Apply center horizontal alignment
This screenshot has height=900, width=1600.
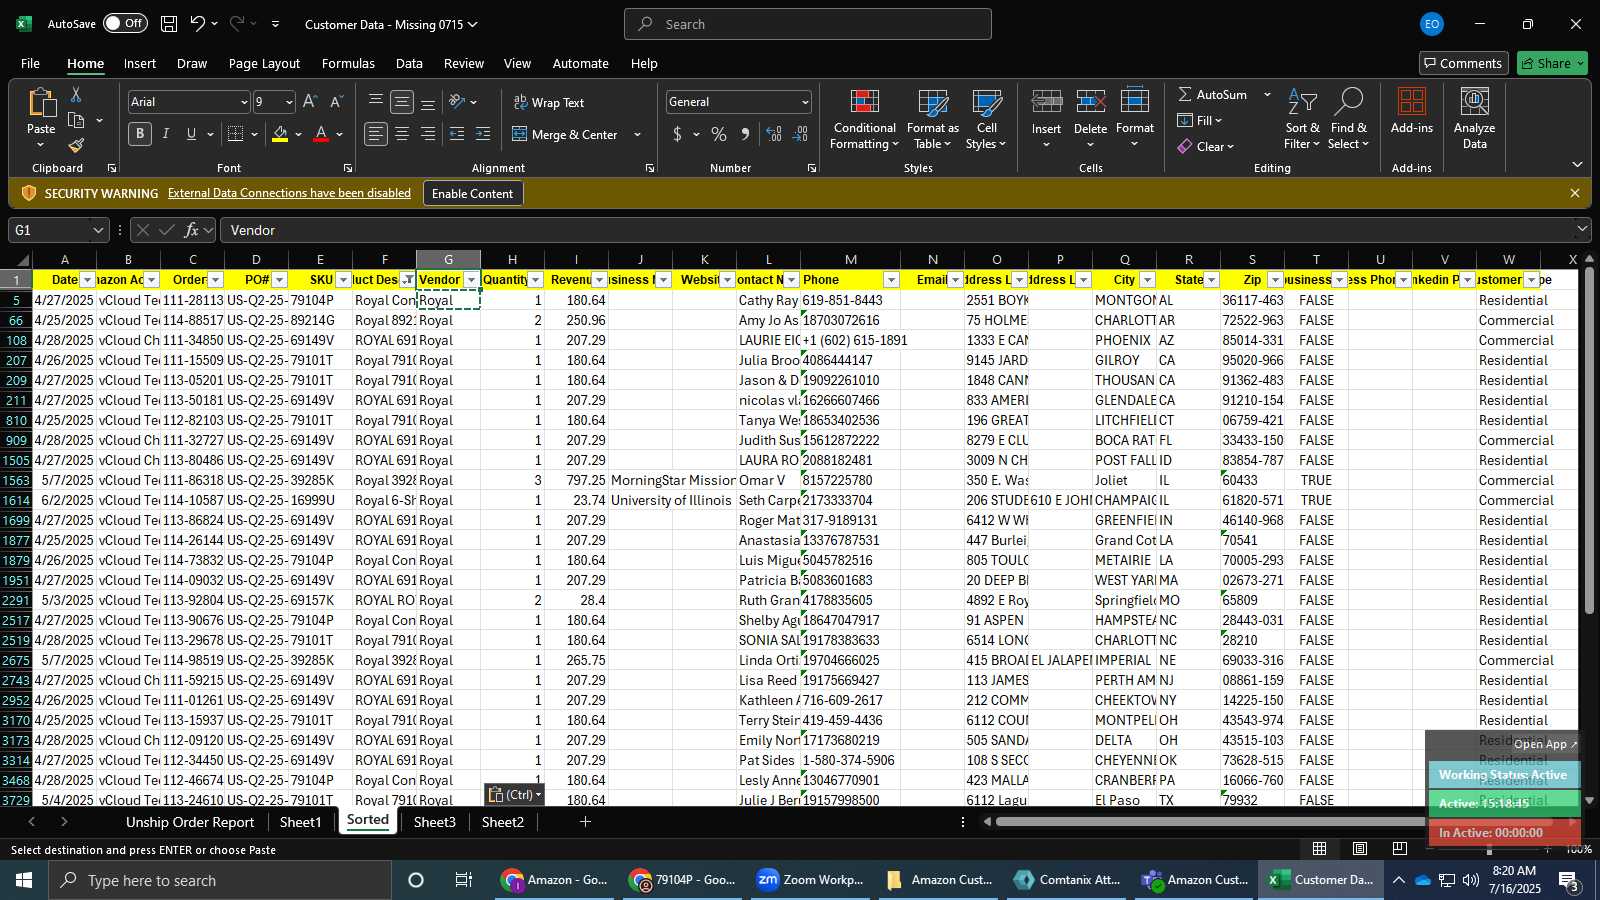[402, 134]
